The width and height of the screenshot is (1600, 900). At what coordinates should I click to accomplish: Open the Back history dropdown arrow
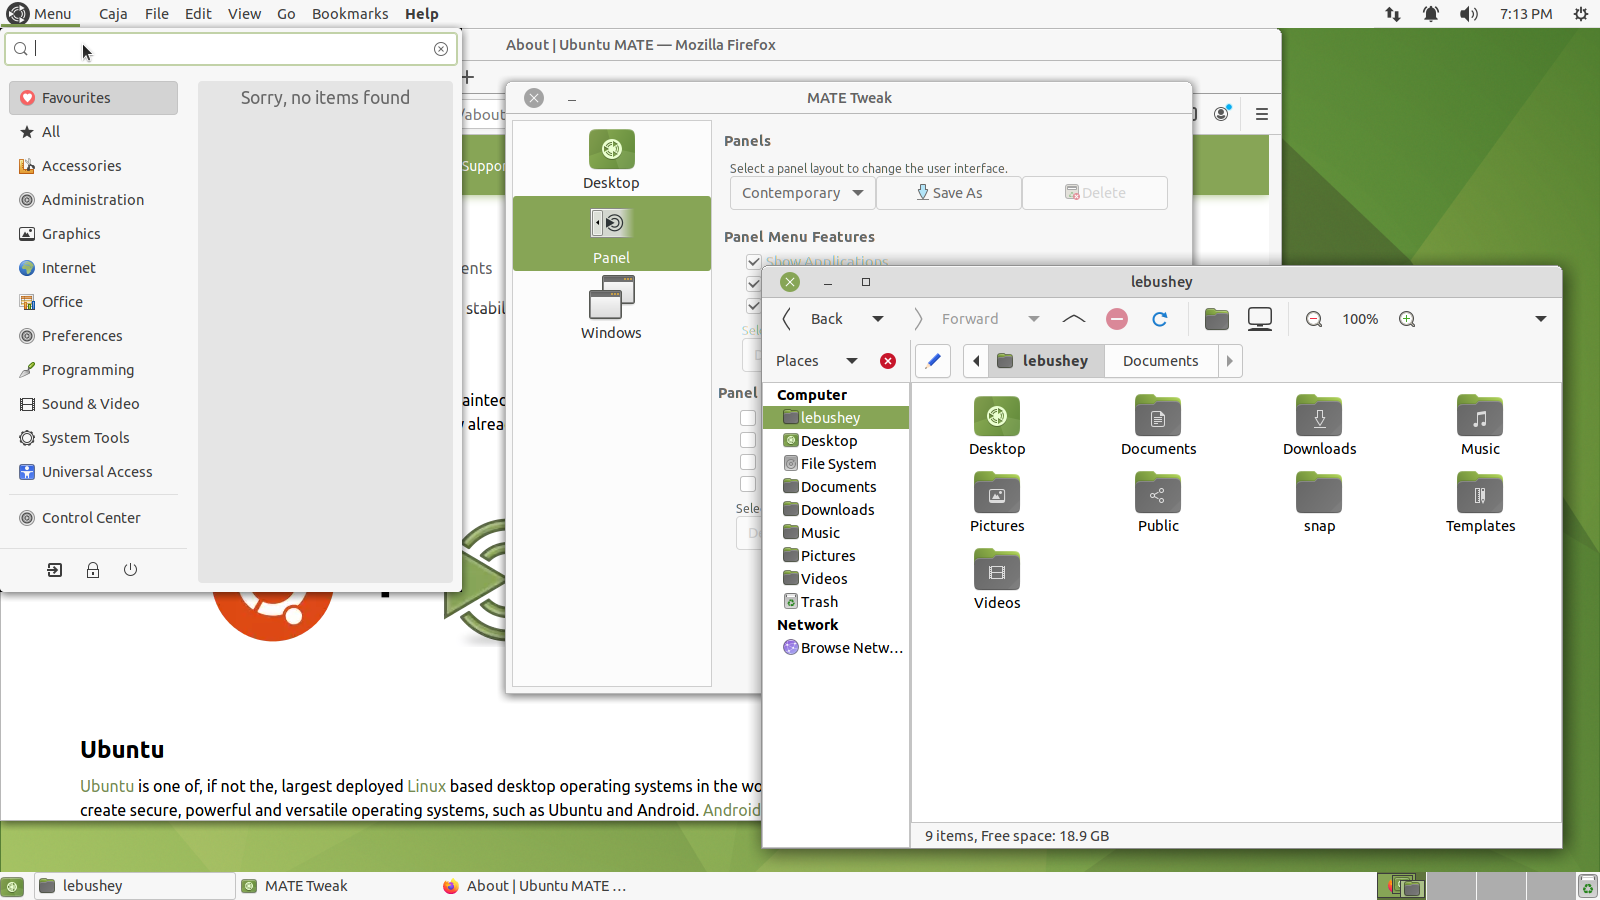[878, 319]
